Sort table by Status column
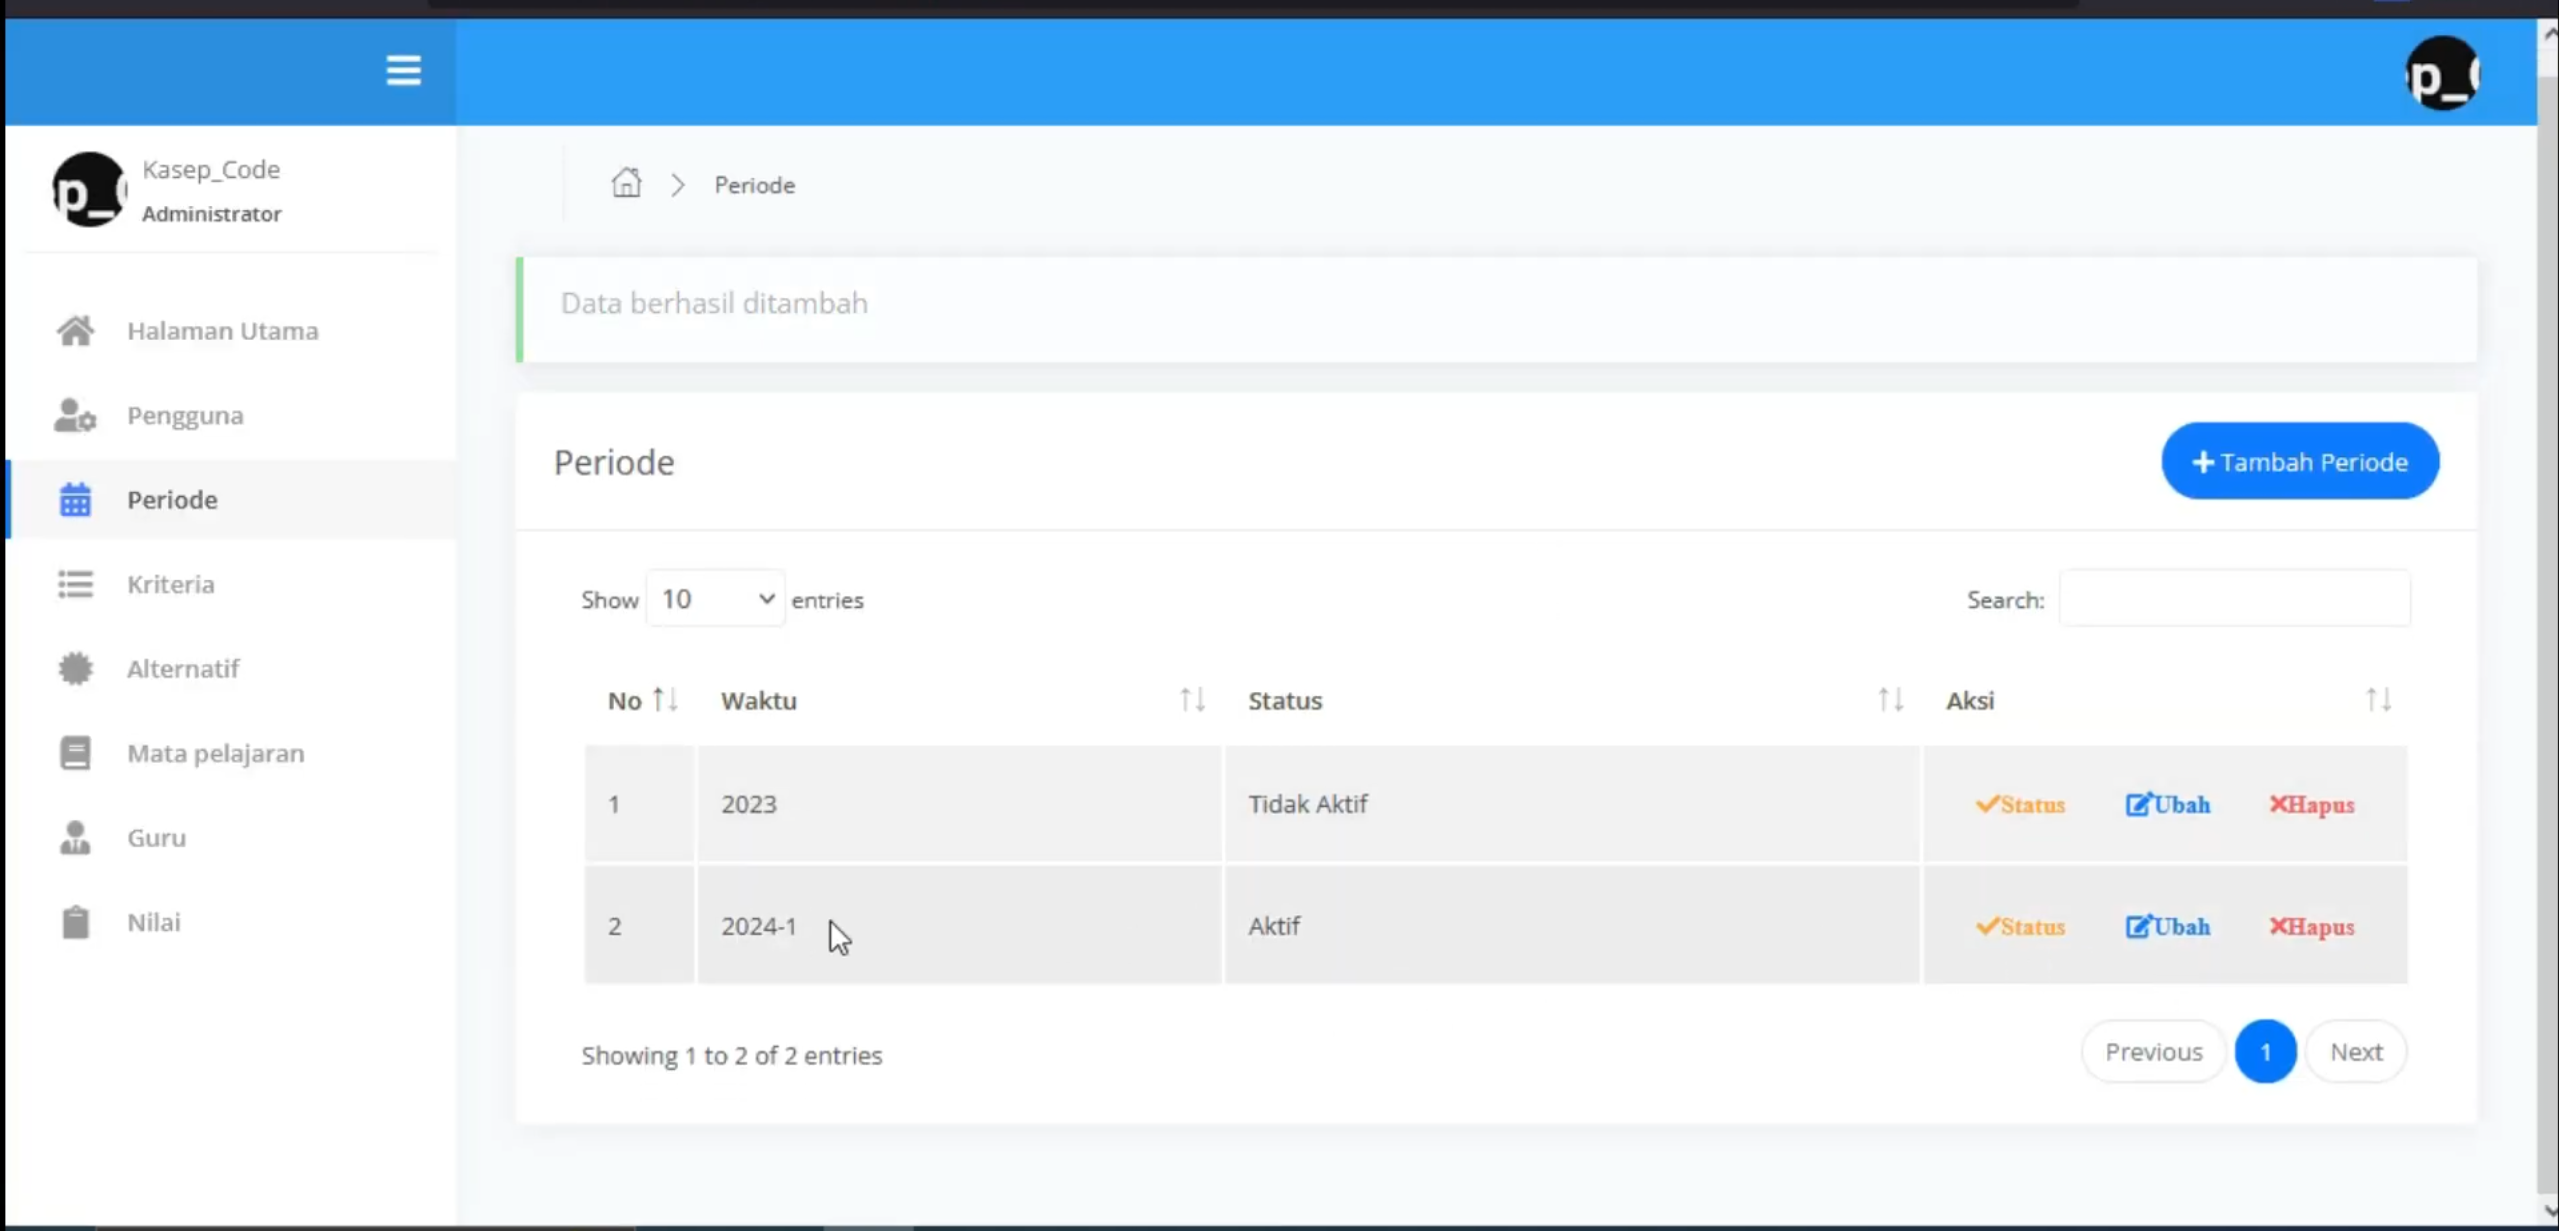The image size is (2559, 1231). [x=1573, y=700]
